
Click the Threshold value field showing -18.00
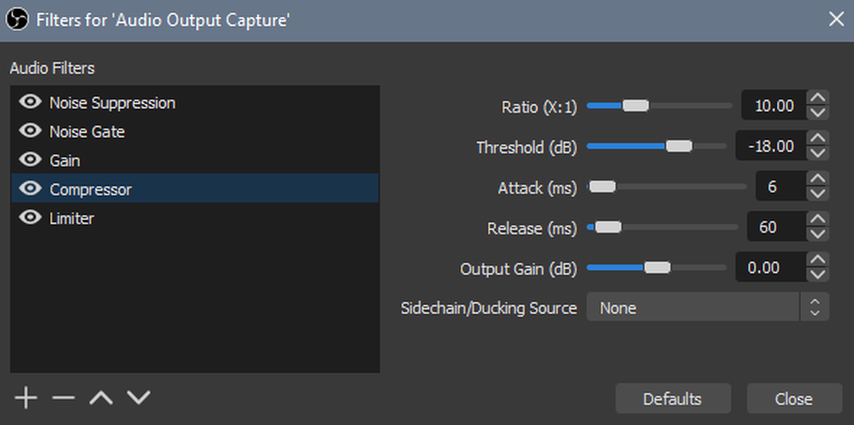(771, 145)
